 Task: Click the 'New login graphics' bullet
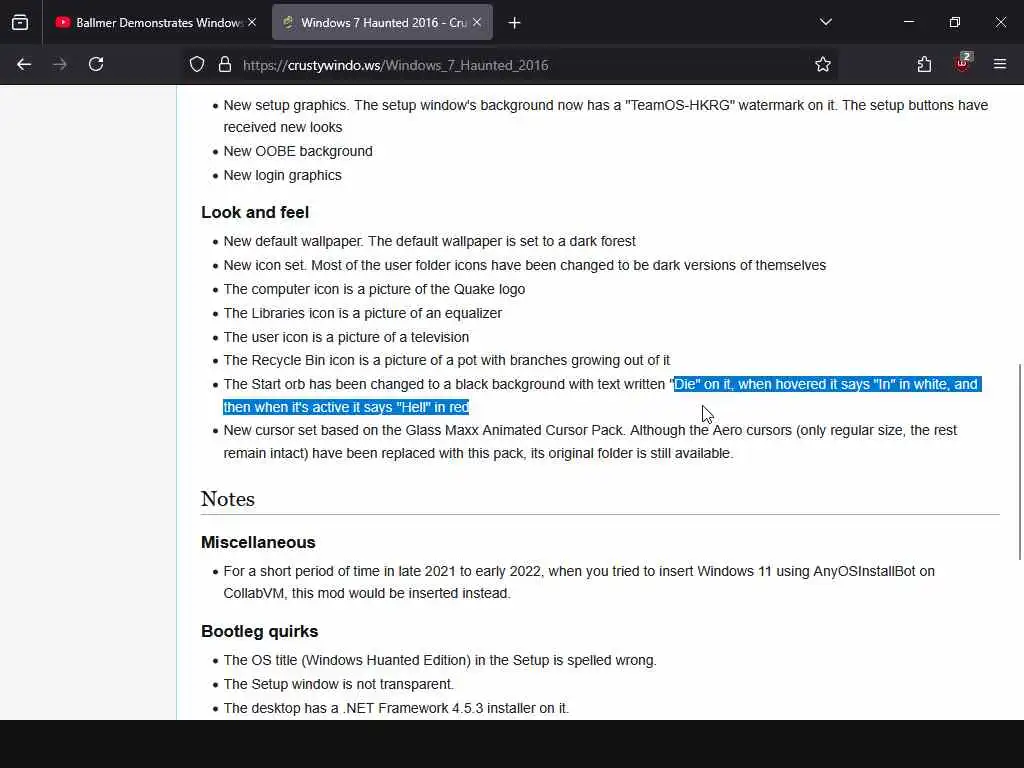(282, 175)
